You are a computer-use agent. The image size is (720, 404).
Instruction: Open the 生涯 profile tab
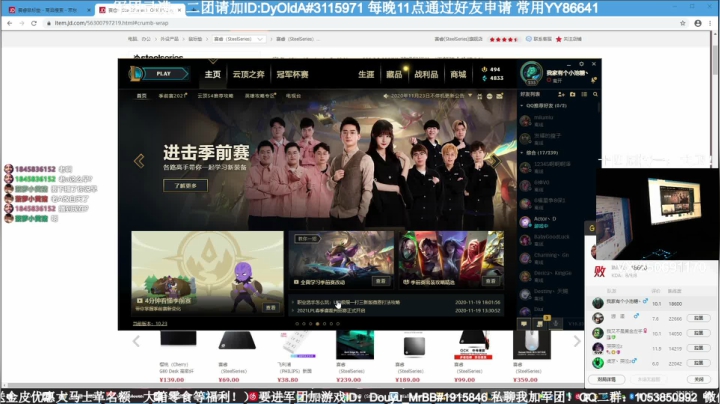click(x=366, y=74)
